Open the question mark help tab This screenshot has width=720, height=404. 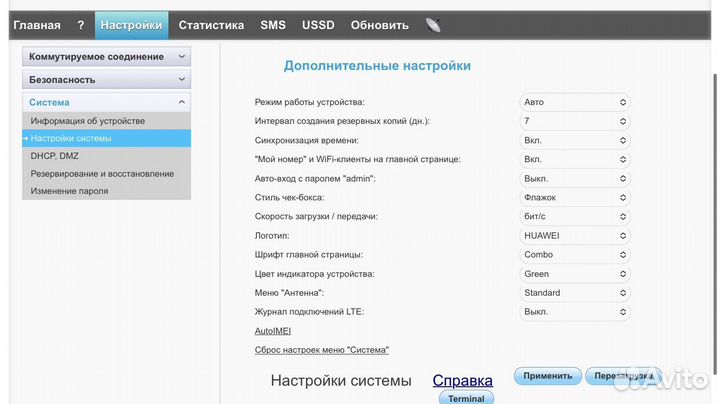81,25
